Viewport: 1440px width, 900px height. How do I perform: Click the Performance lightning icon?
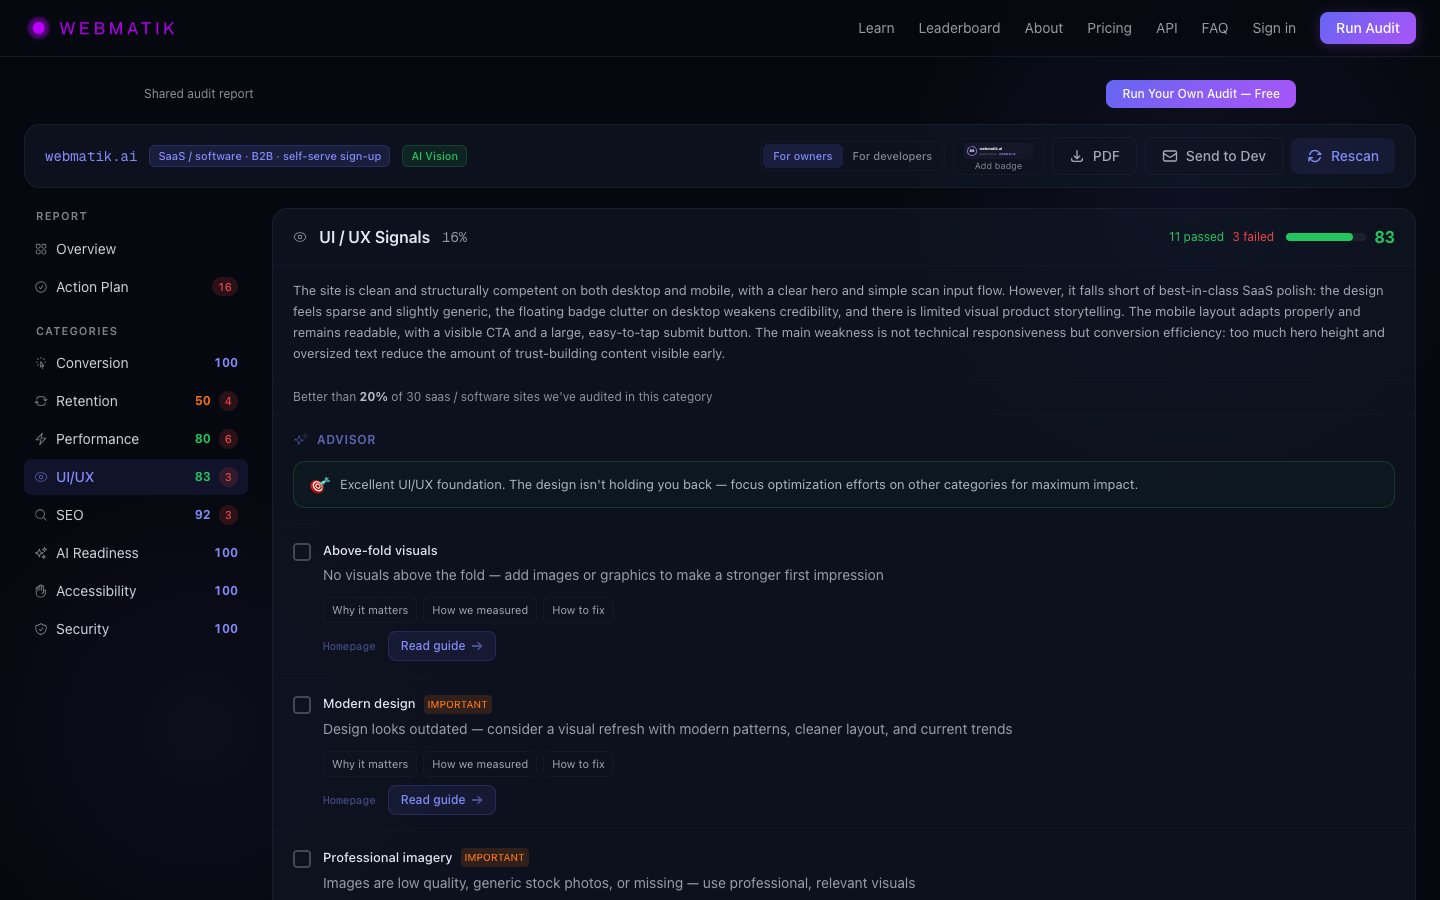click(x=41, y=439)
